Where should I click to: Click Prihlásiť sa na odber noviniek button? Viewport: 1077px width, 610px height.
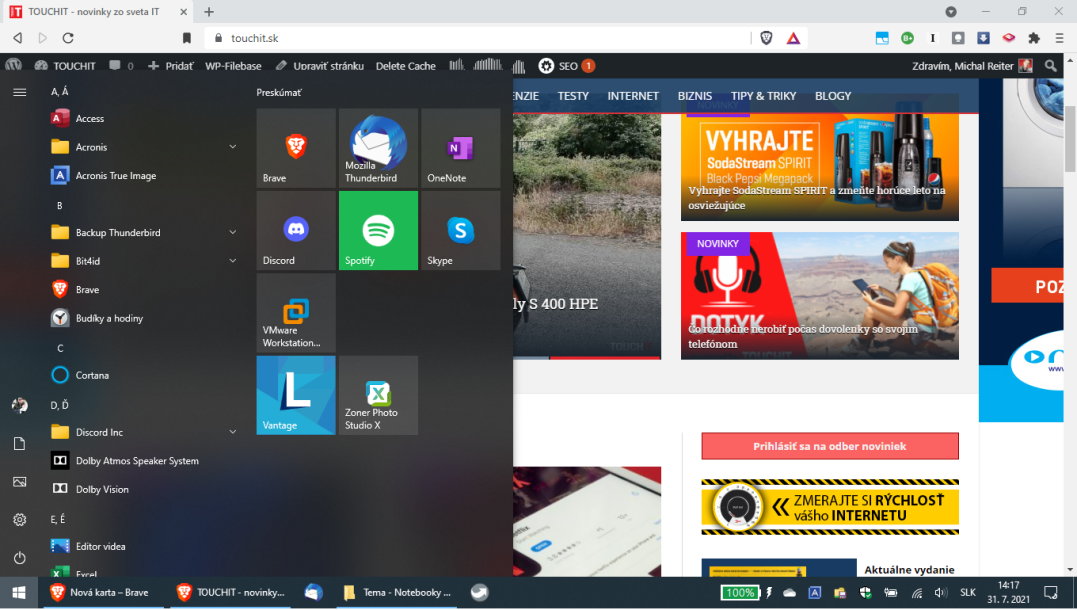click(x=829, y=446)
